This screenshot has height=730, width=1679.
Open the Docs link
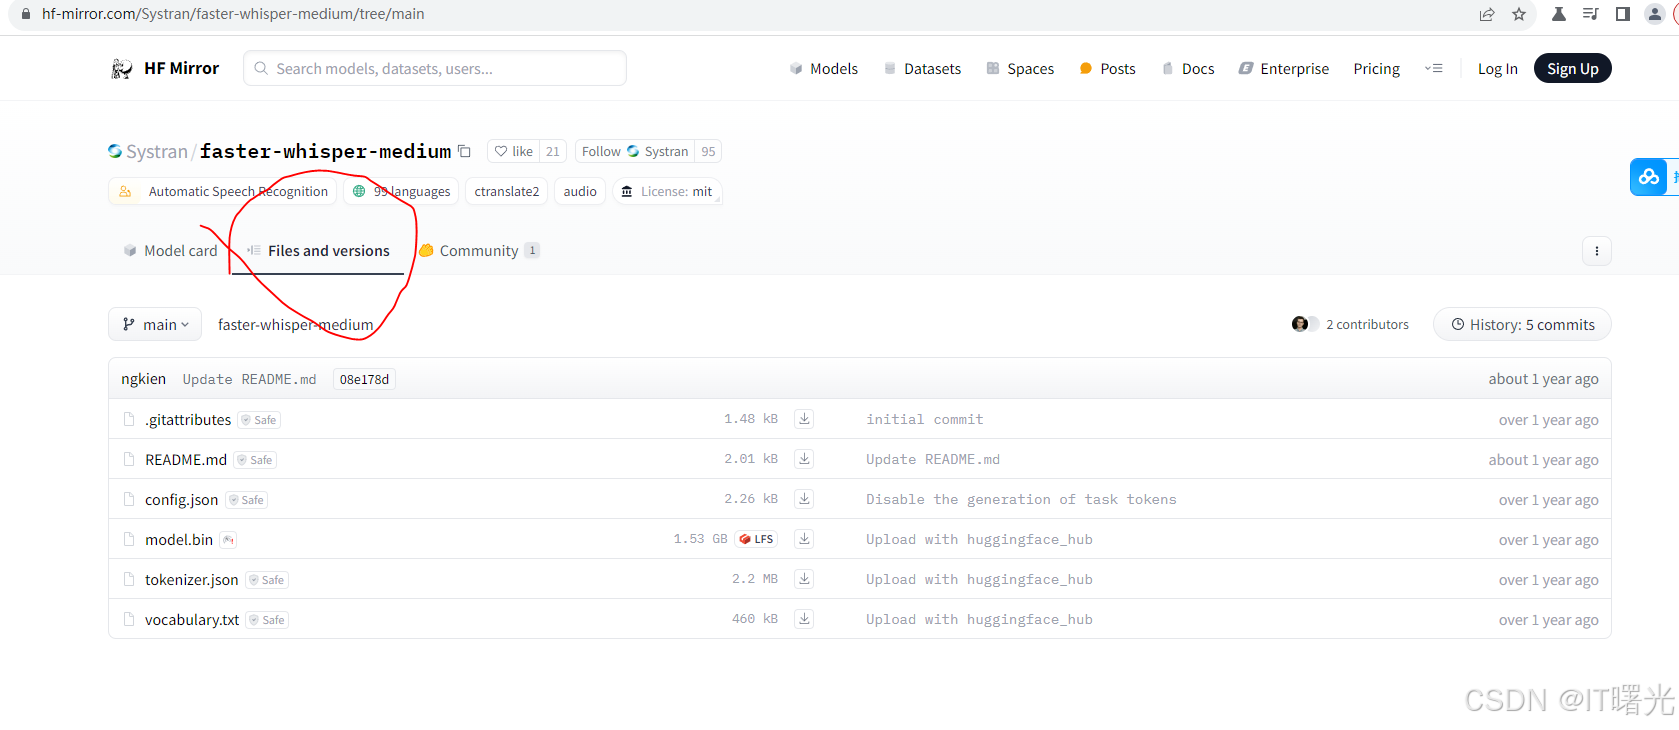(x=1188, y=68)
